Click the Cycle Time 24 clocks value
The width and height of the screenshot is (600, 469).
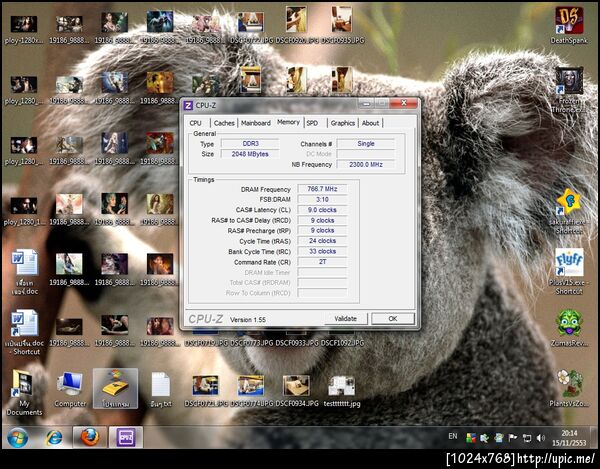pyautogui.click(x=322, y=241)
